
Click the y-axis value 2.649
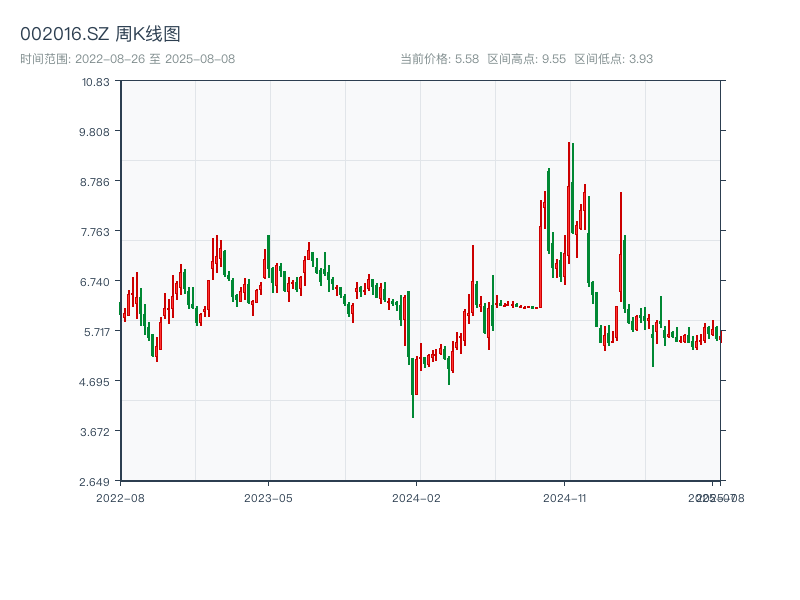(x=94, y=482)
